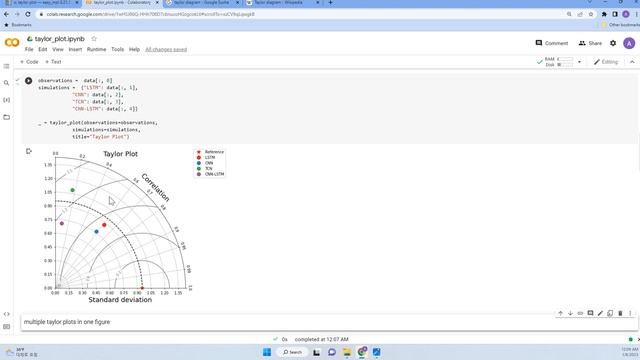640x360 pixels.
Task: Click the Bookmarks bar item
Action: tap(18, 25)
